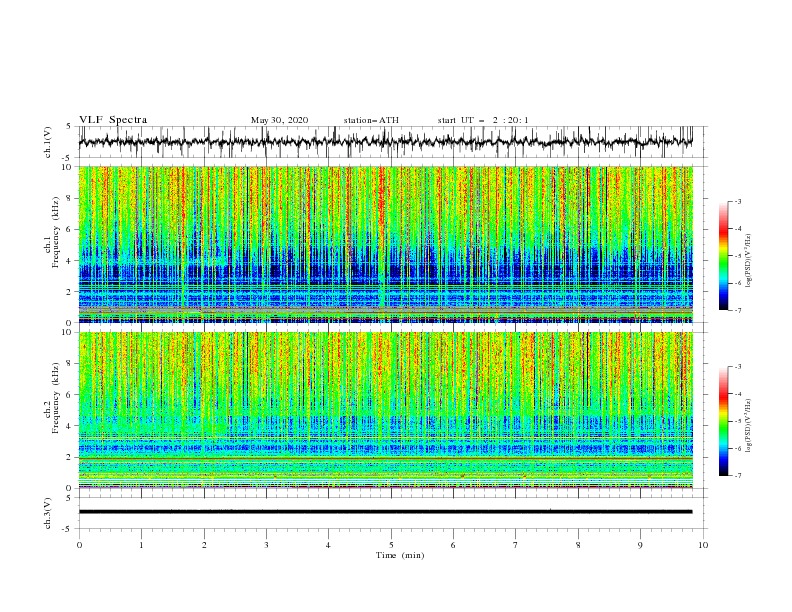
Task: Click the "-5" tick on ch.3(V) axis
Action: click(x=68, y=529)
